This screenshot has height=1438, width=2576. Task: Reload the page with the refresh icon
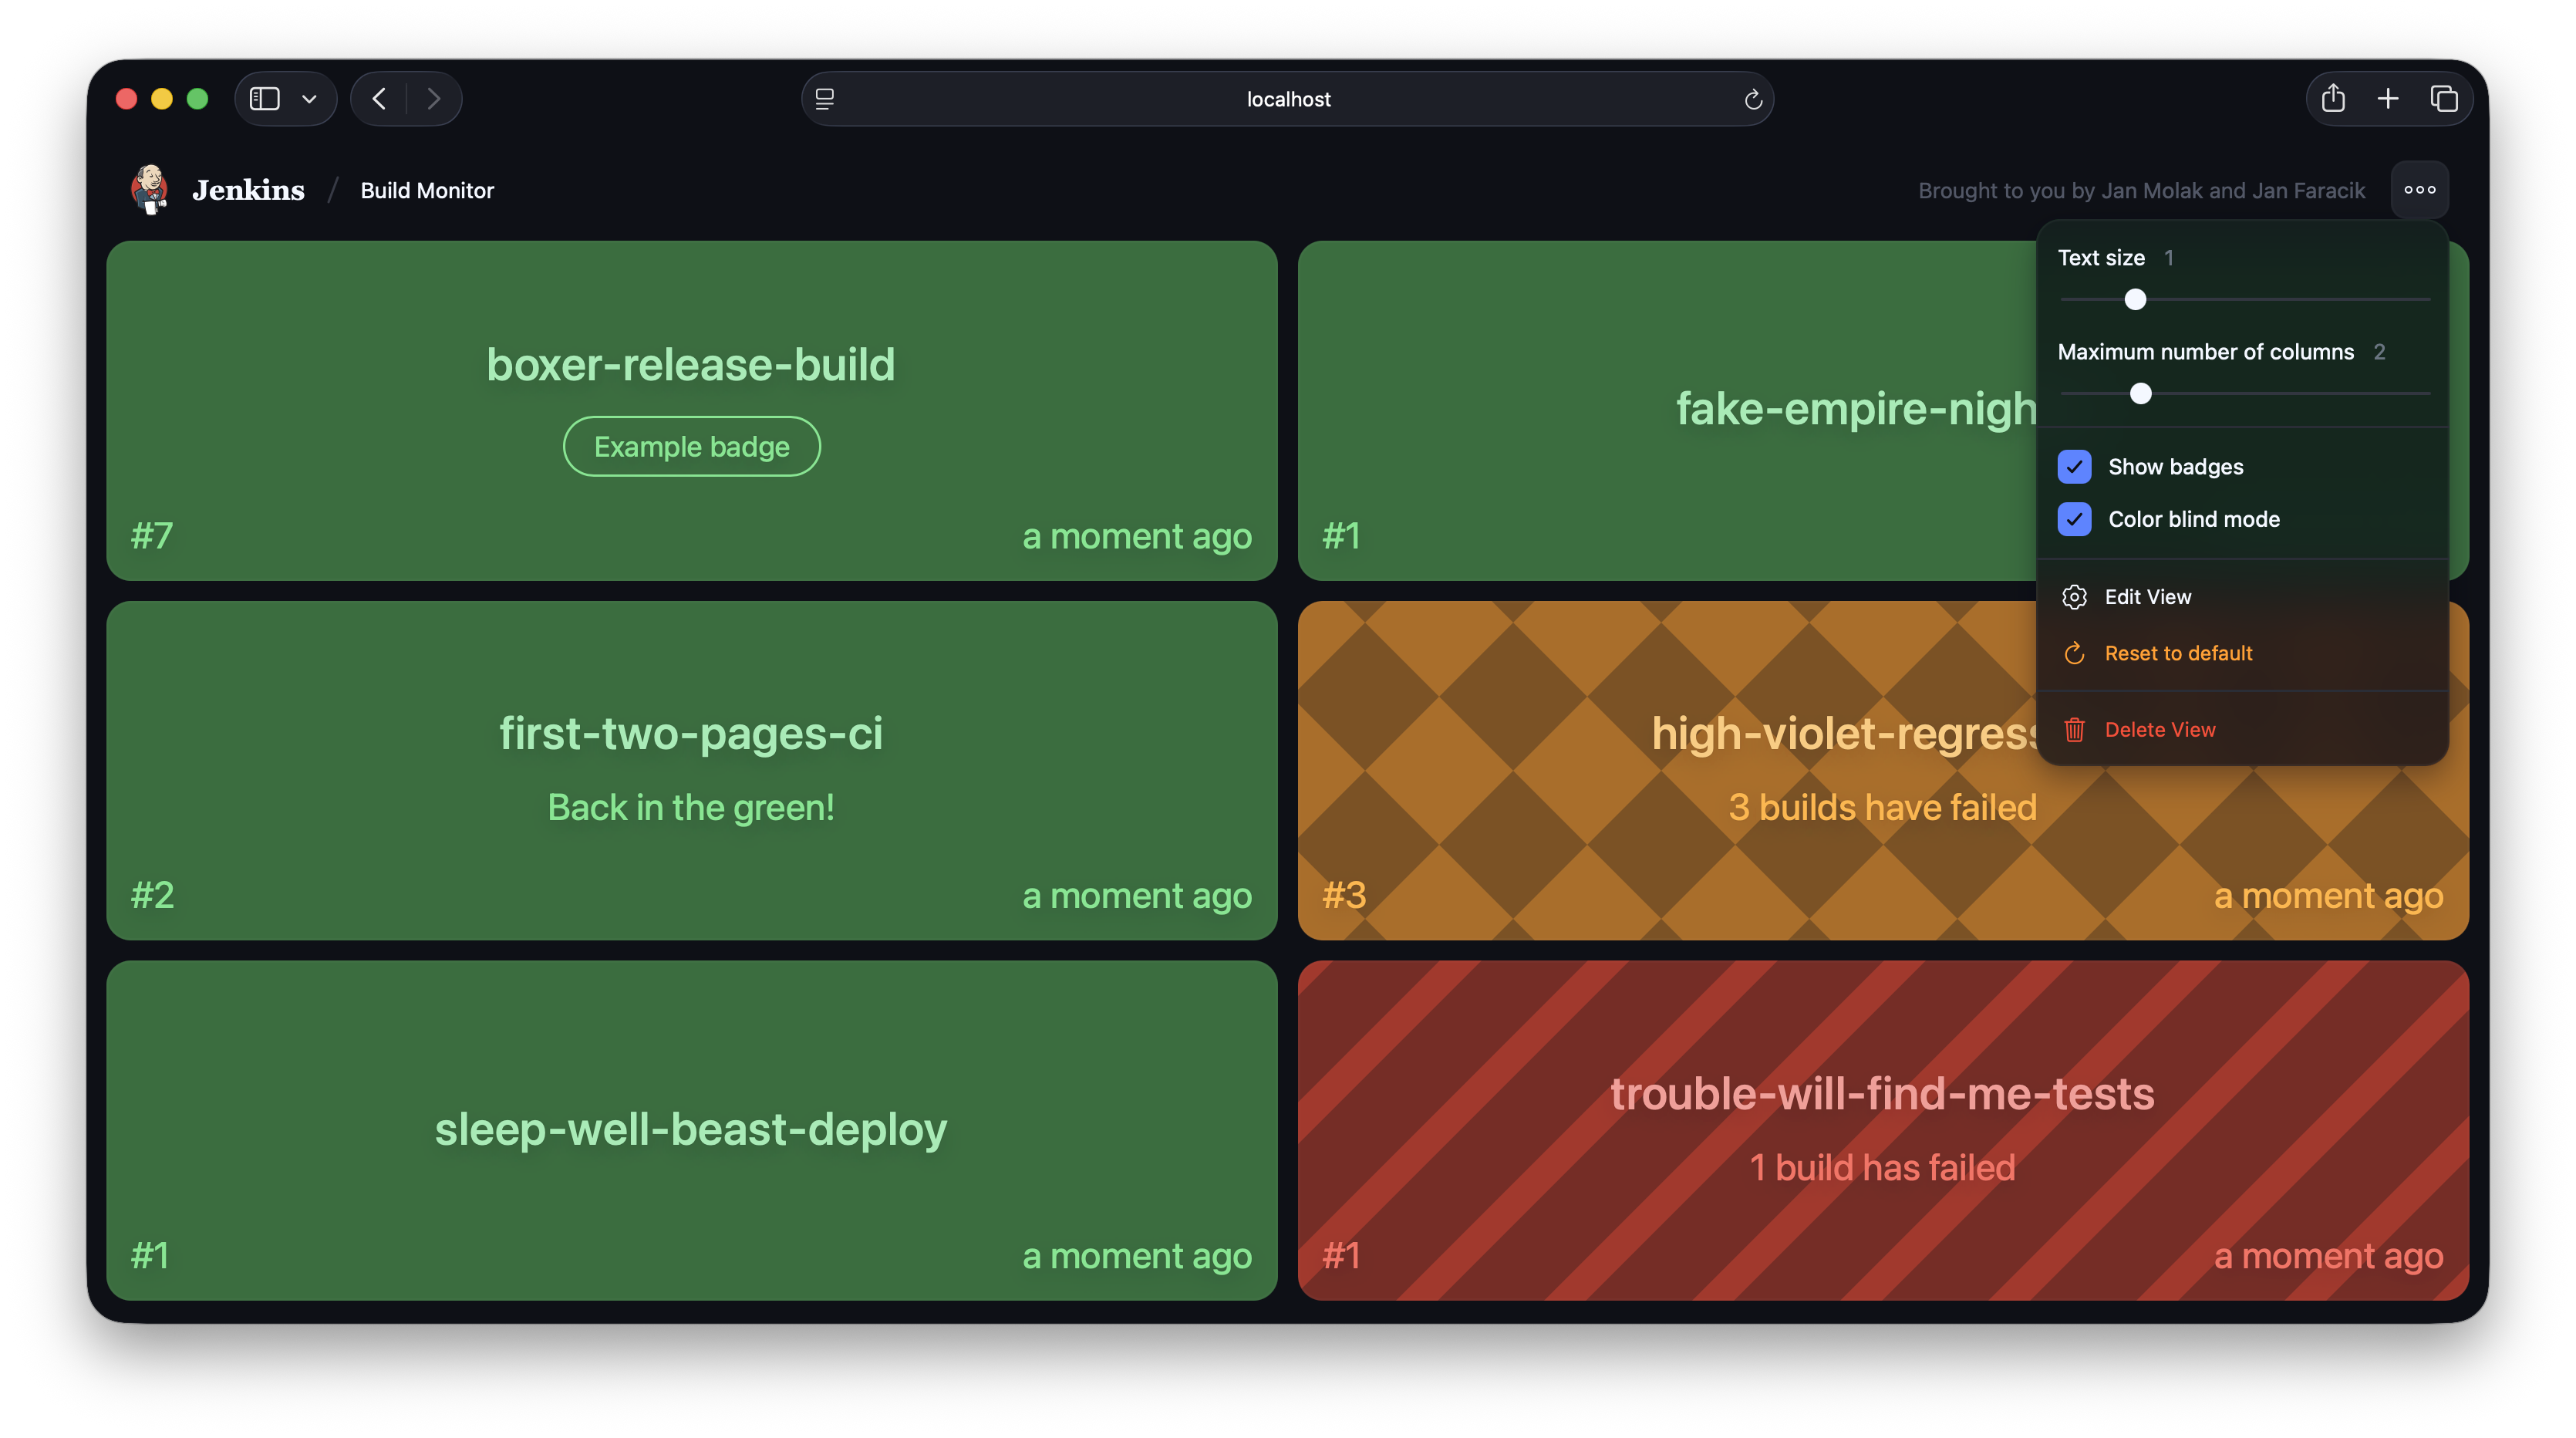click(1752, 99)
